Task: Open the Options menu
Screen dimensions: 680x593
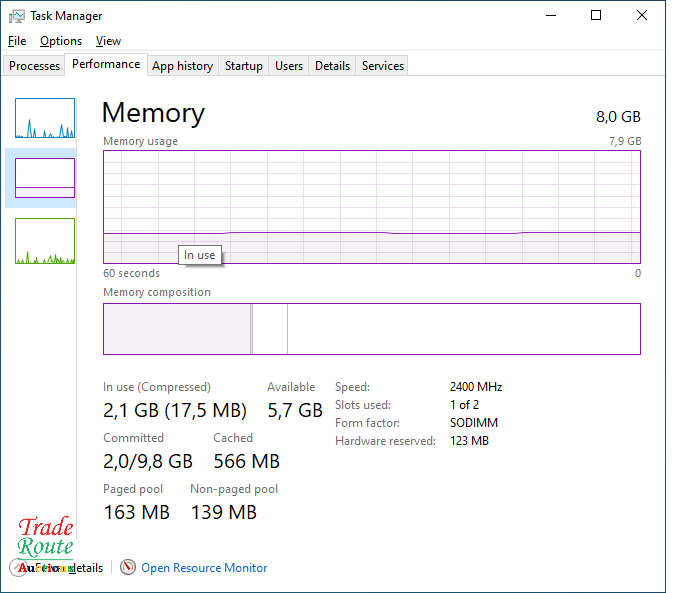Action: (x=61, y=41)
